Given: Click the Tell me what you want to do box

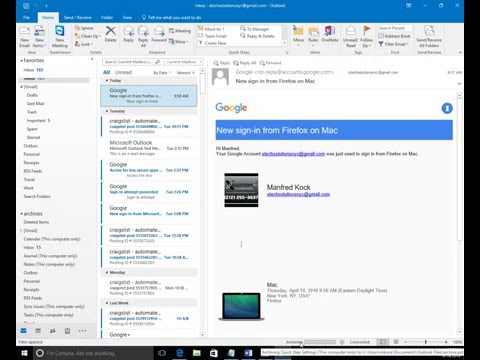Looking at the screenshot, I should pos(171,17).
